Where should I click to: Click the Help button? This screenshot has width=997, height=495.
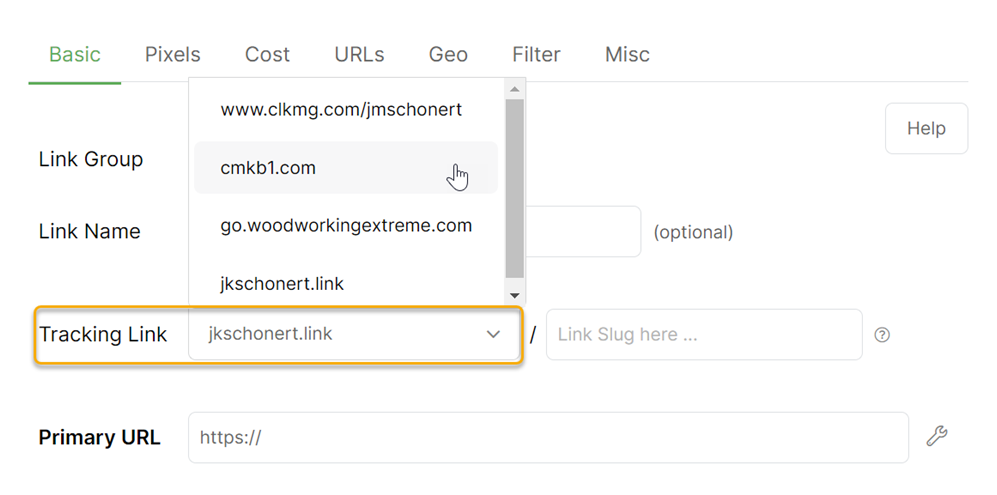(926, 128)
